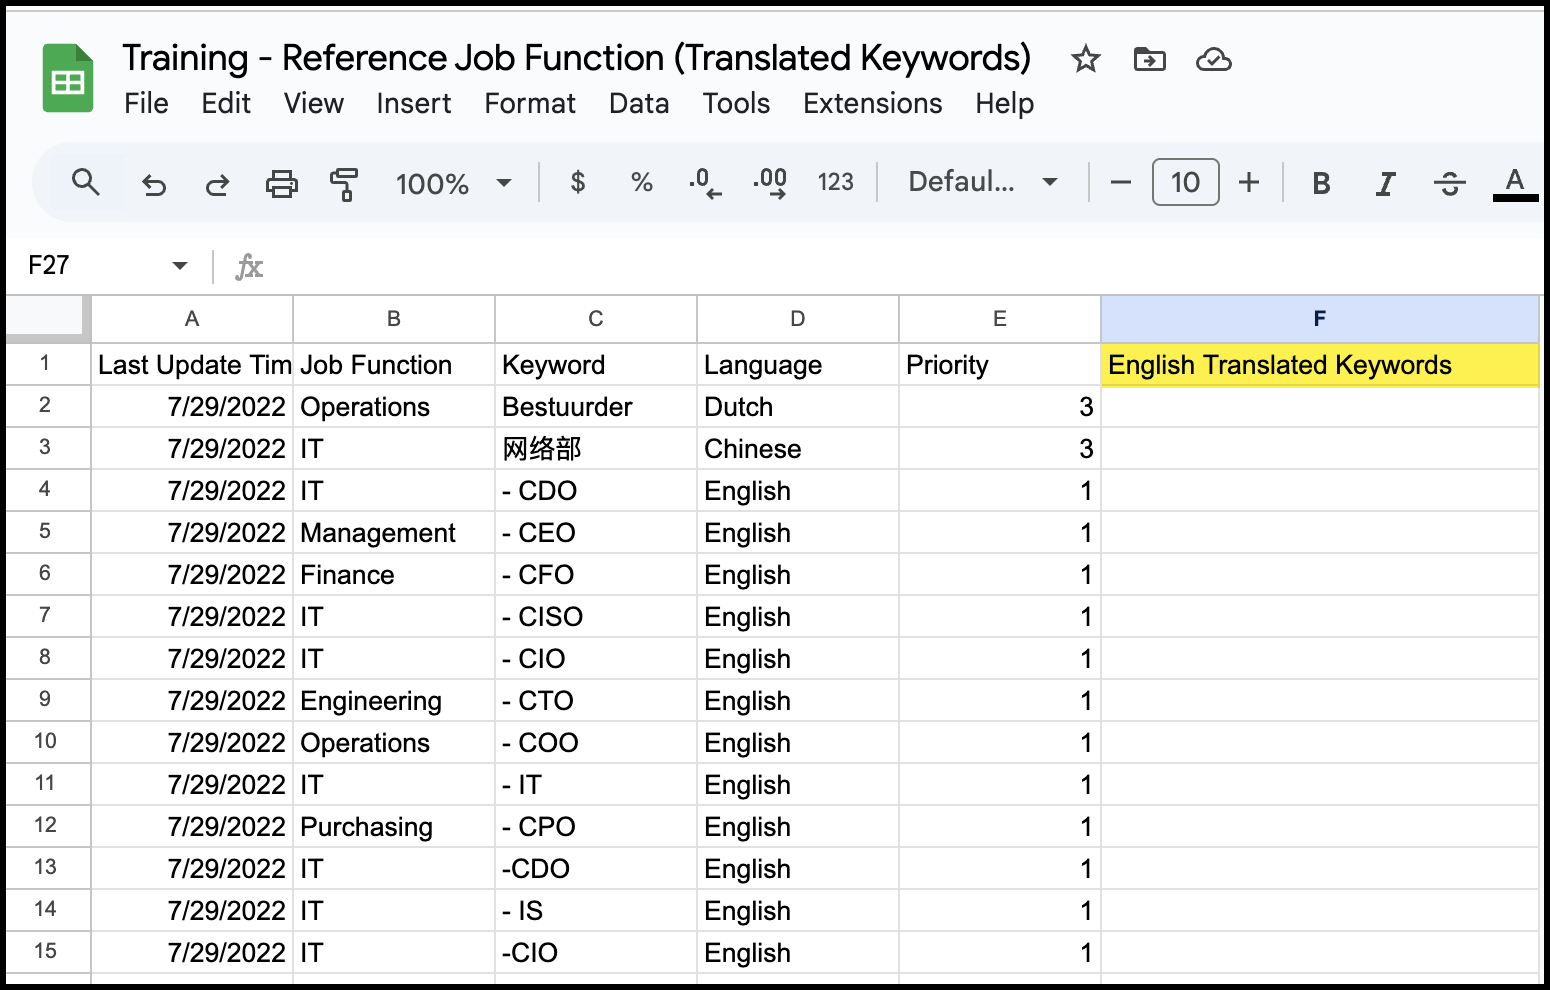Select column E header
This screenshot has width=1550, height=990.
coord(1000,319)
